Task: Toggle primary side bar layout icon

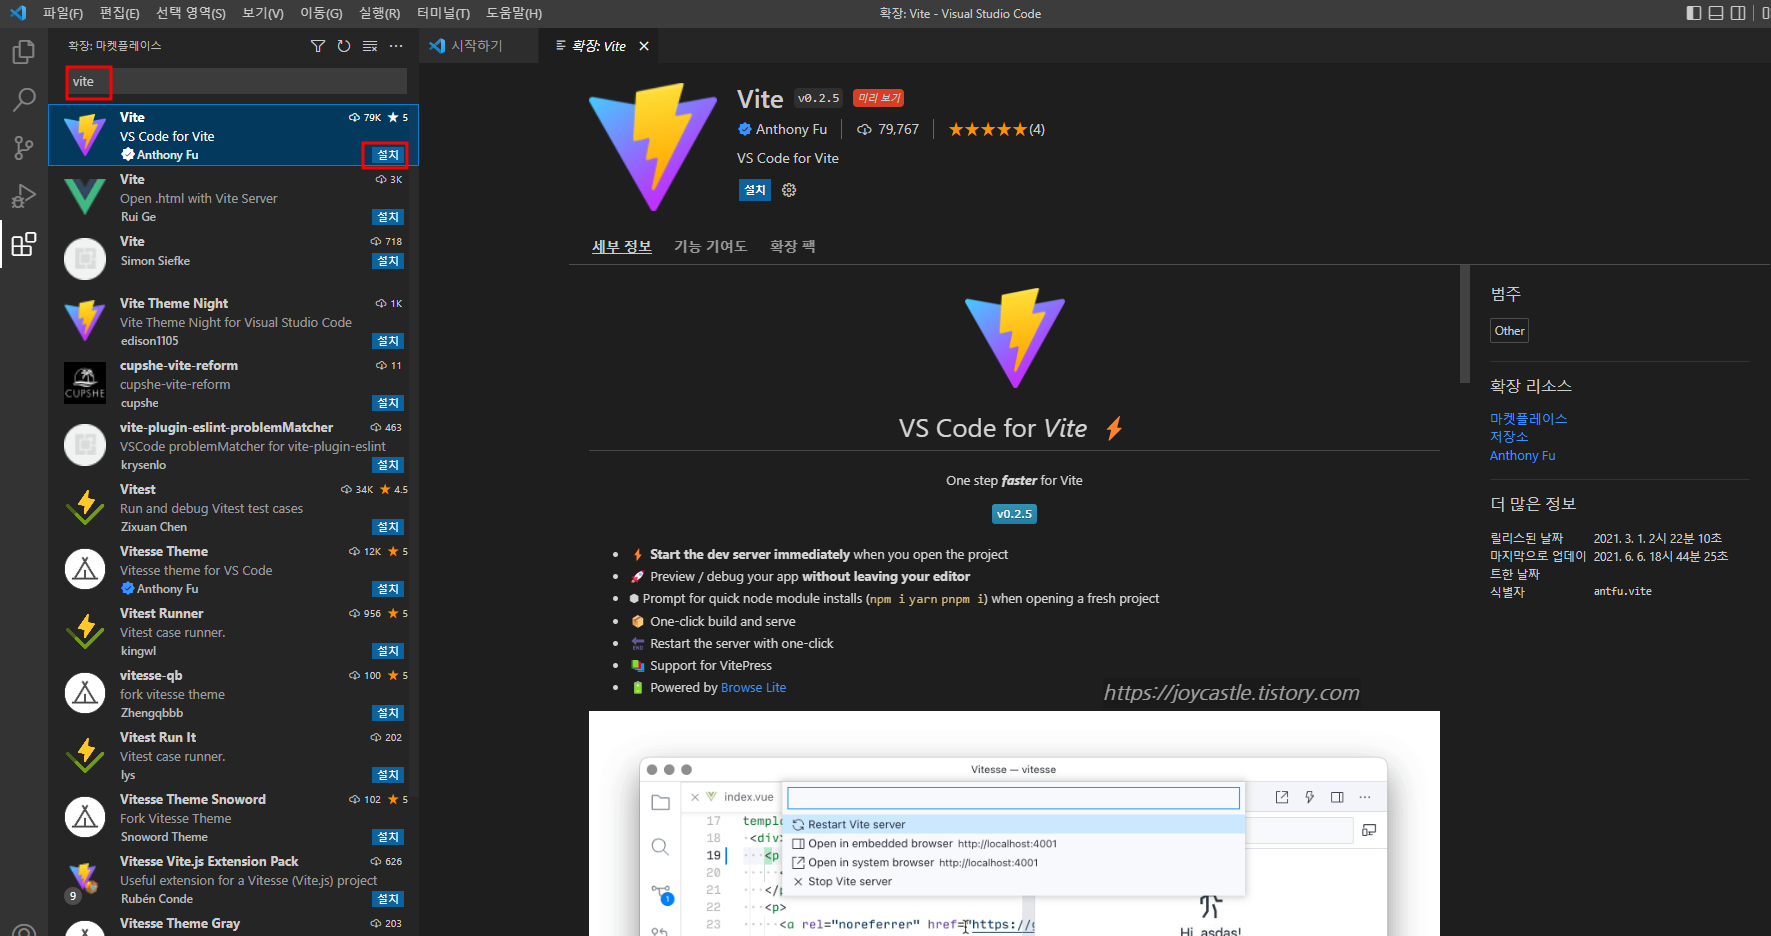Action: [x=1693, y=13]
